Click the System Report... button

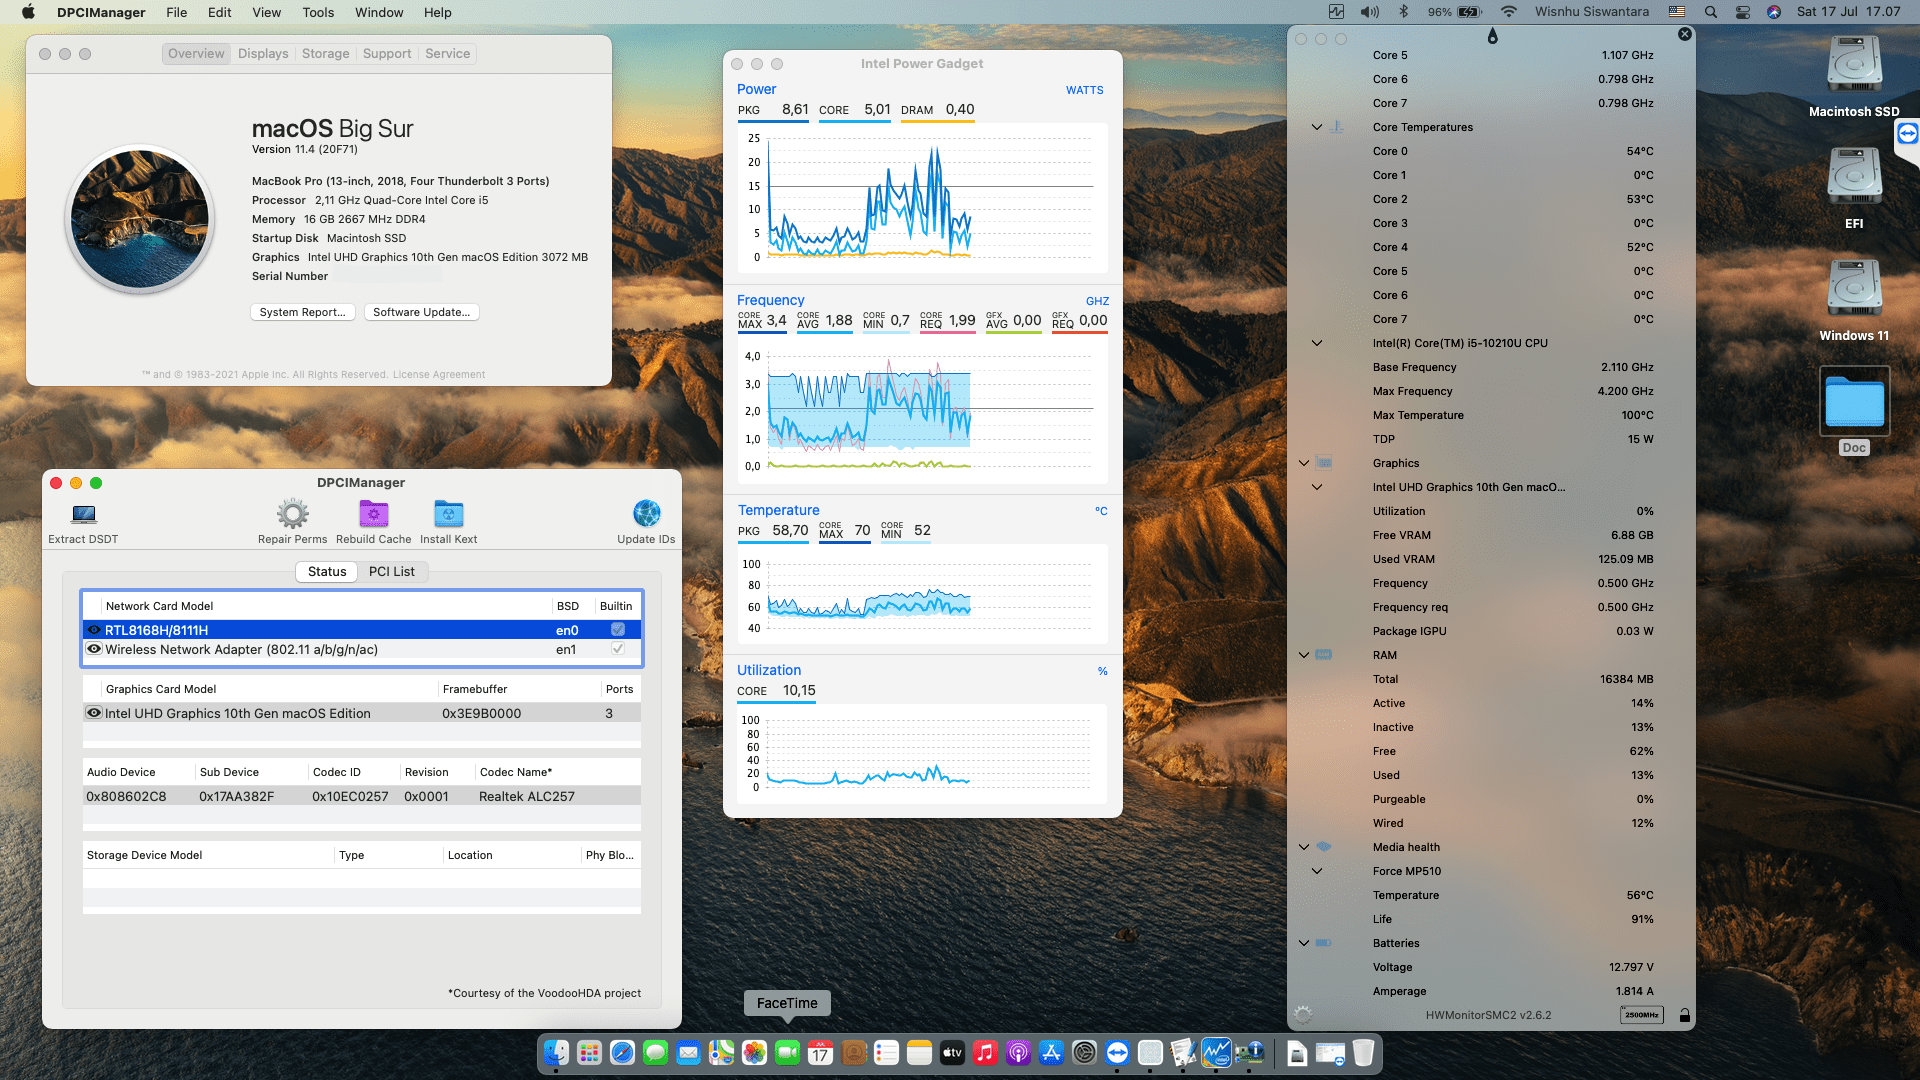302,312
